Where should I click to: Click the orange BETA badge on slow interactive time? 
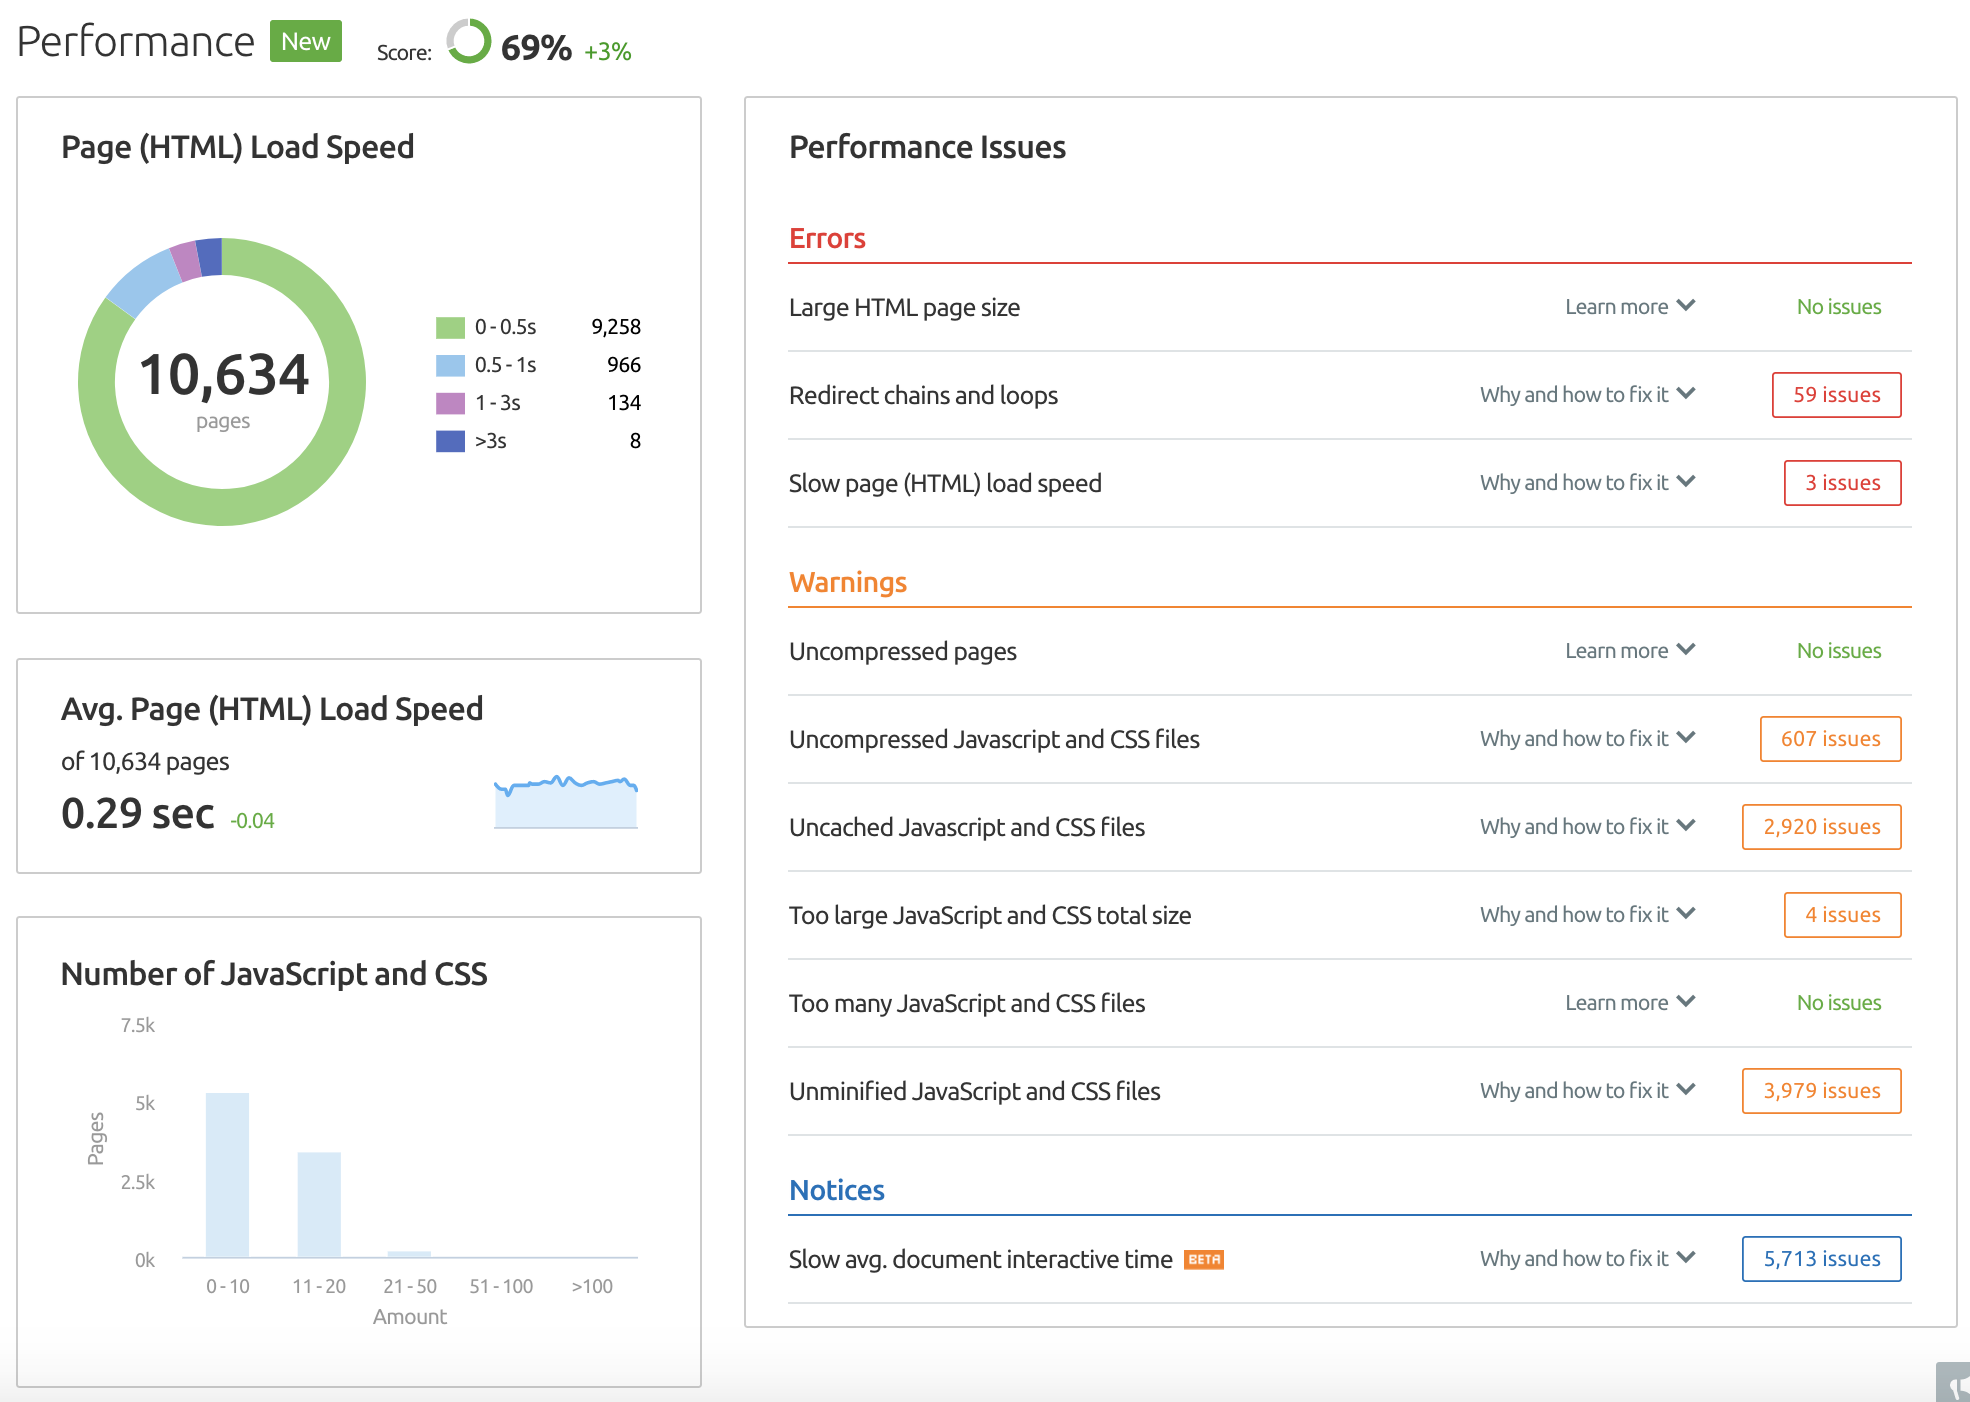tap(1205, 1259)
